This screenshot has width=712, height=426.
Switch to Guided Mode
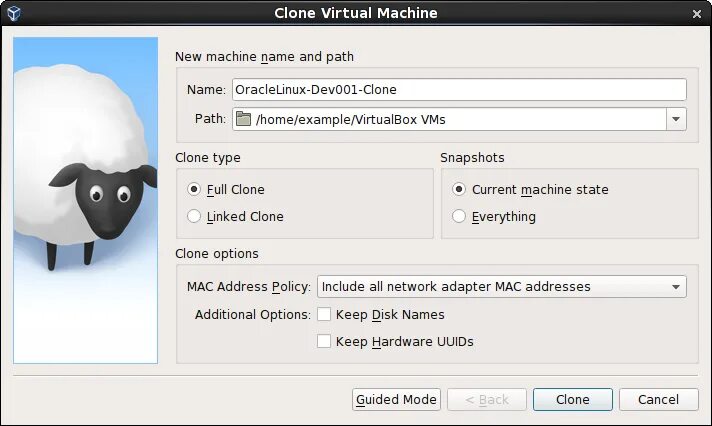tap(396, 400)
